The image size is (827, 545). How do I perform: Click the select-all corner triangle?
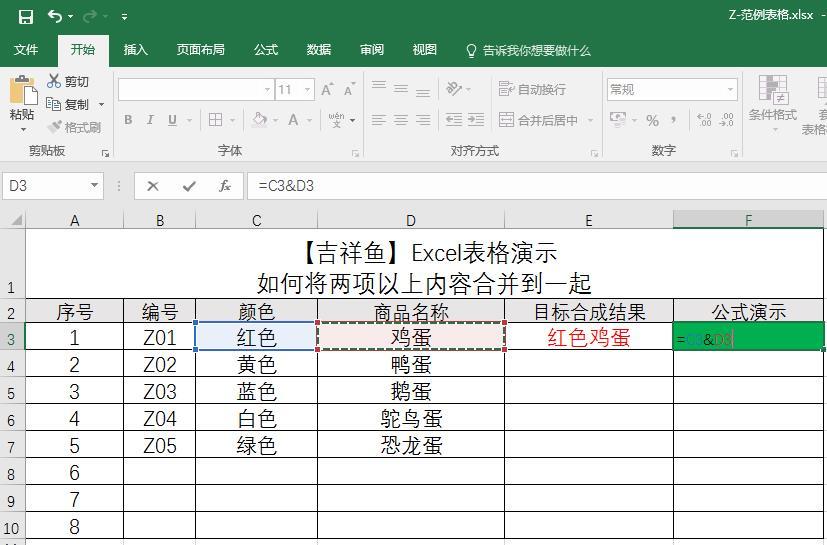point(16,219)
